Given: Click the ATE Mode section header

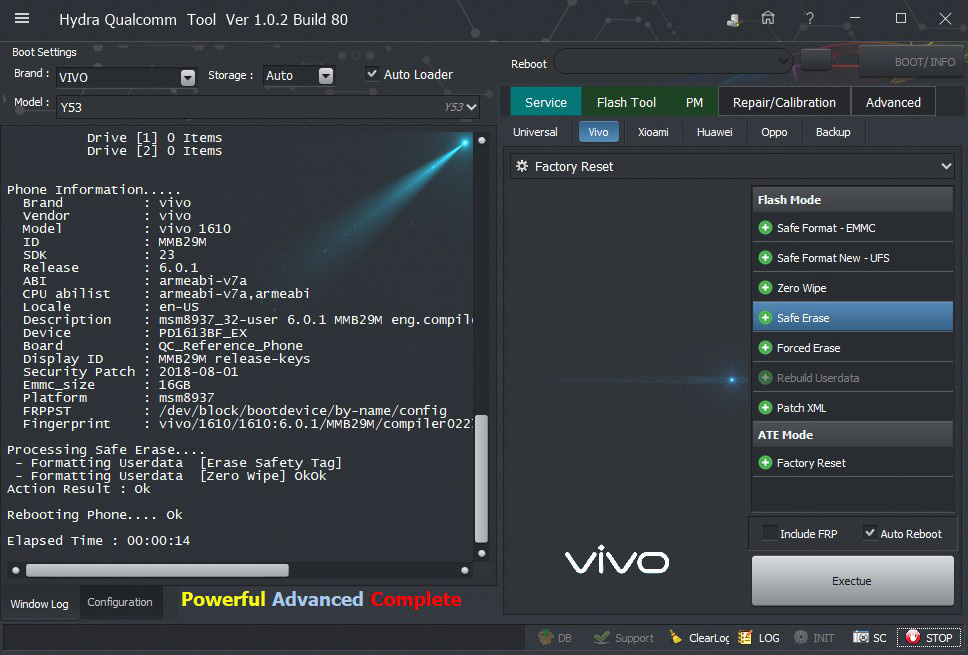Looking at the screenshot, I should pyautogui.click(x=853, y=435).
